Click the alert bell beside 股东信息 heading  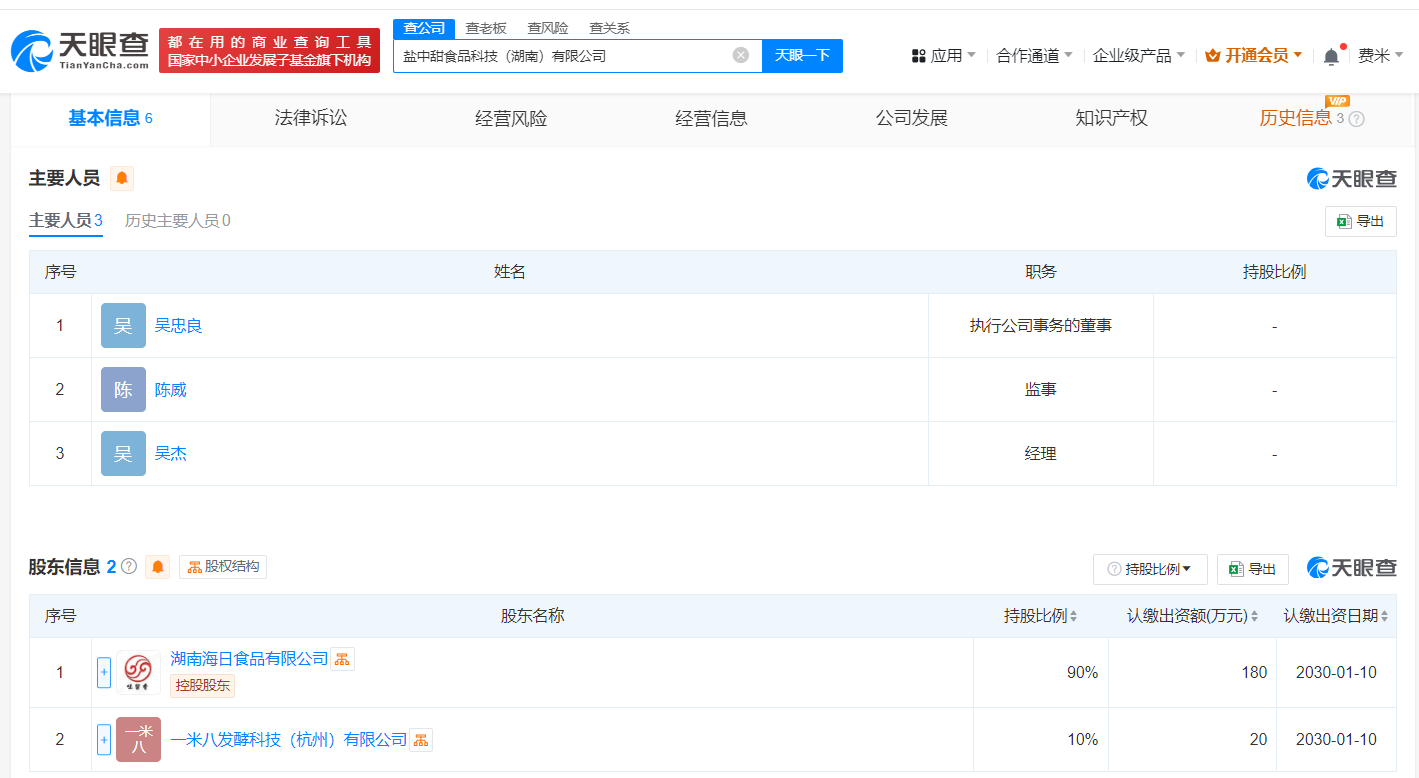158,567
